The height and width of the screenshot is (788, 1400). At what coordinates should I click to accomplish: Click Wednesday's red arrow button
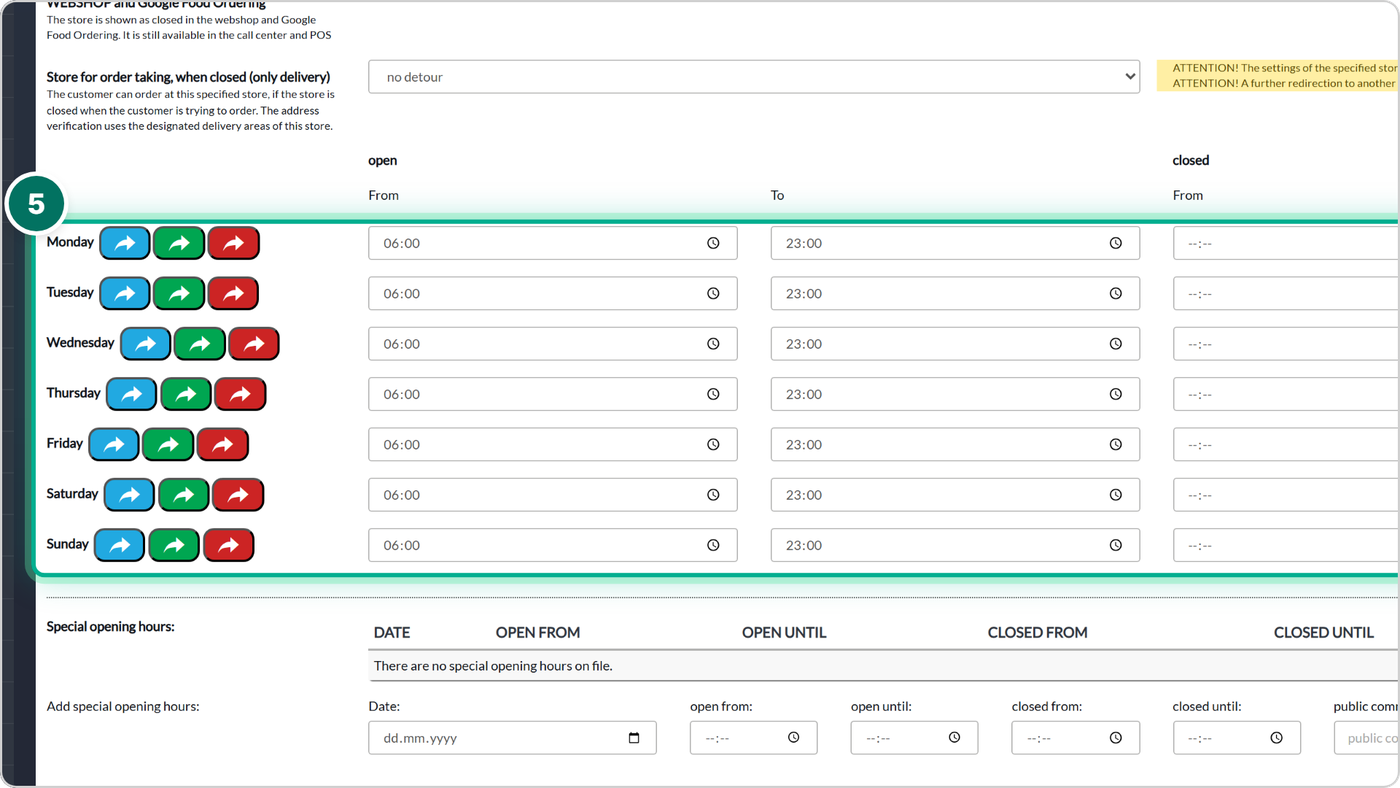254,343
